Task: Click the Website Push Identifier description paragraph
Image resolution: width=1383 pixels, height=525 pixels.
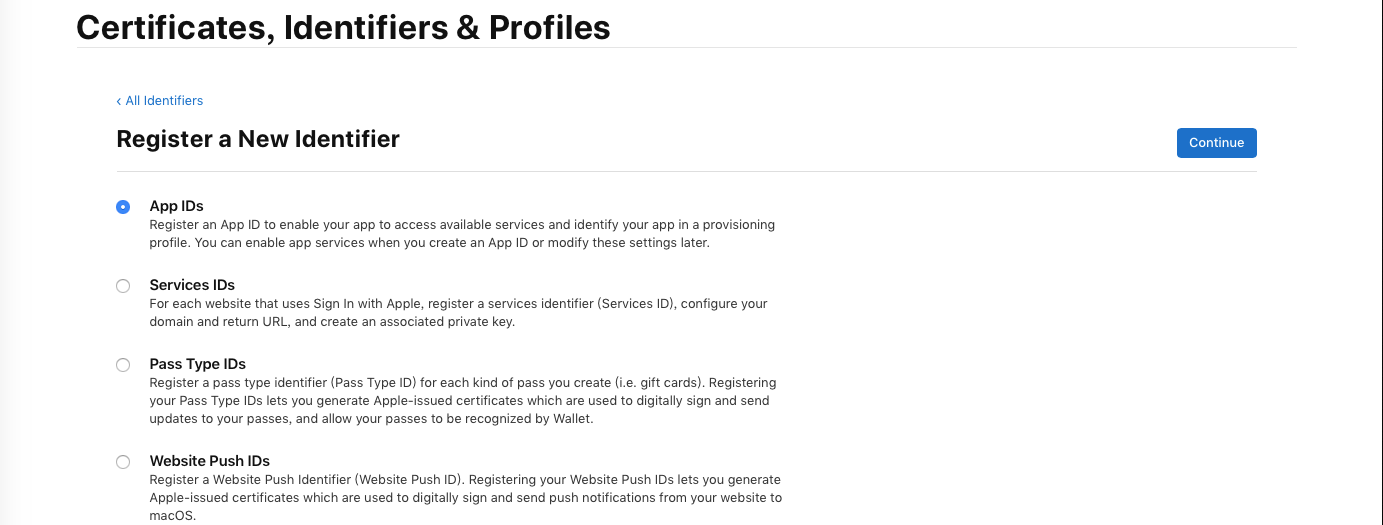Action: click(466, 498)
